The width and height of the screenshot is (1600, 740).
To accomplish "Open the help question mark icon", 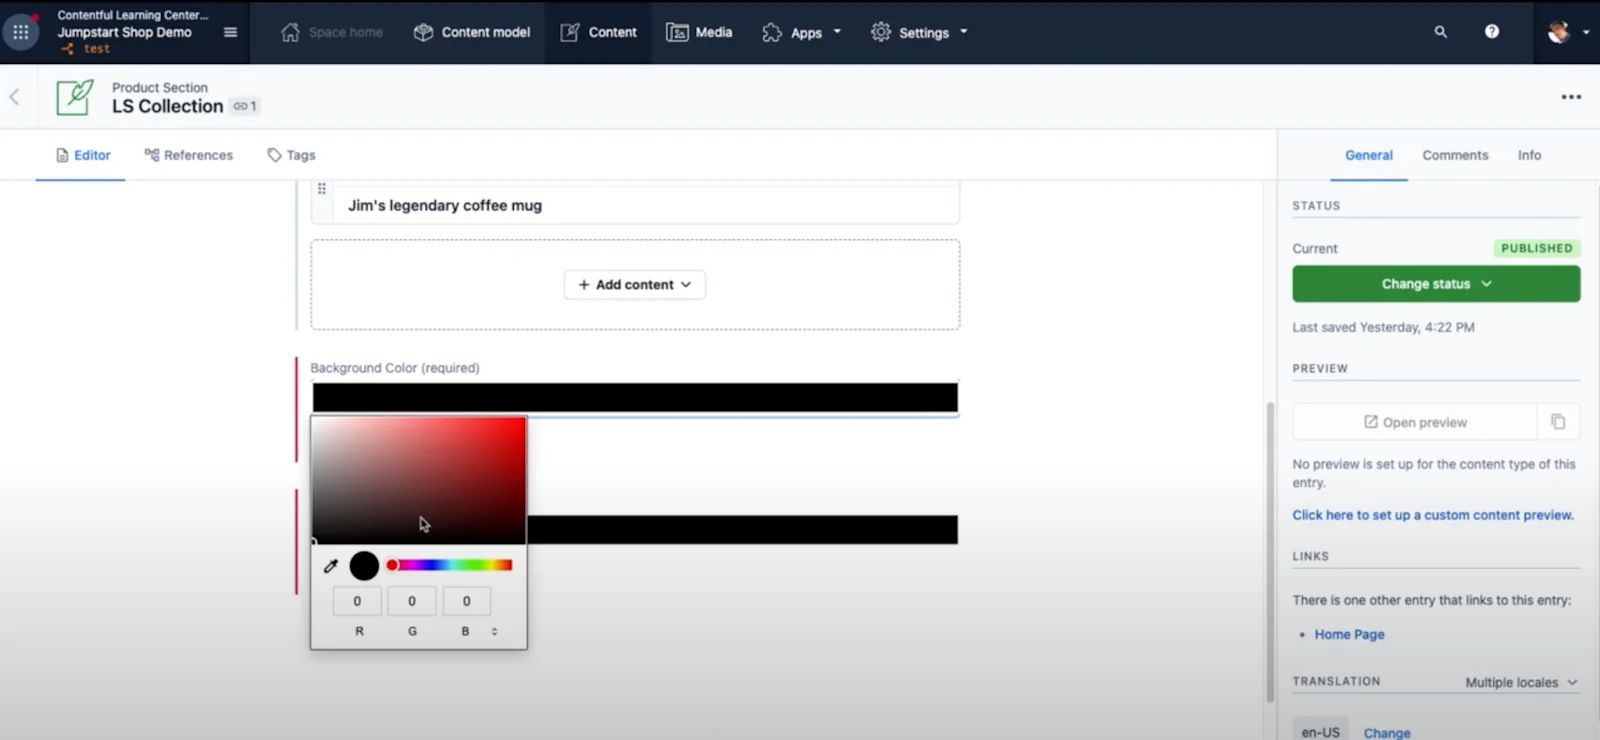I will click(1491, 32).
